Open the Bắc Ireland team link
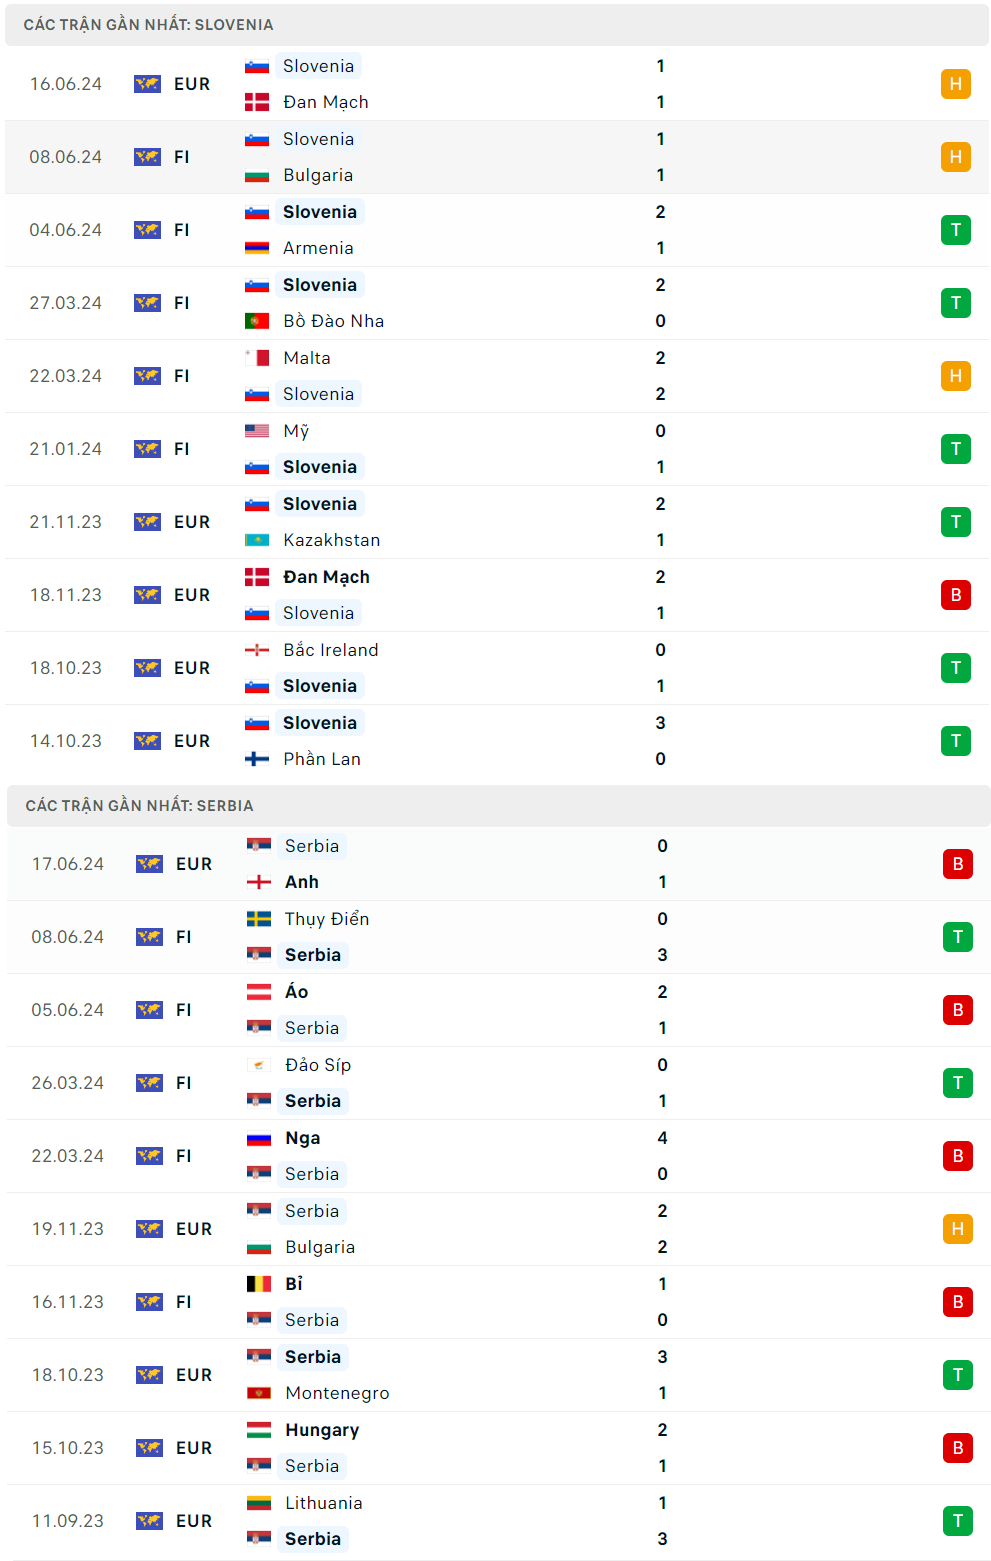 tap(330, 650)
